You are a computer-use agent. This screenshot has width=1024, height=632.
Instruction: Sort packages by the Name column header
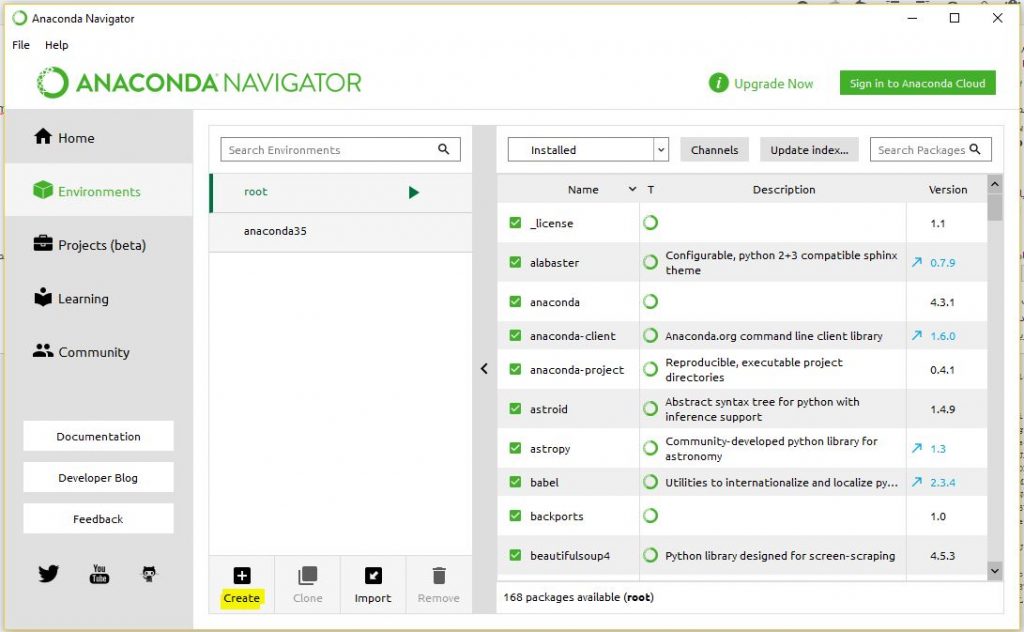pyautogui.click(x=583, y=190)
